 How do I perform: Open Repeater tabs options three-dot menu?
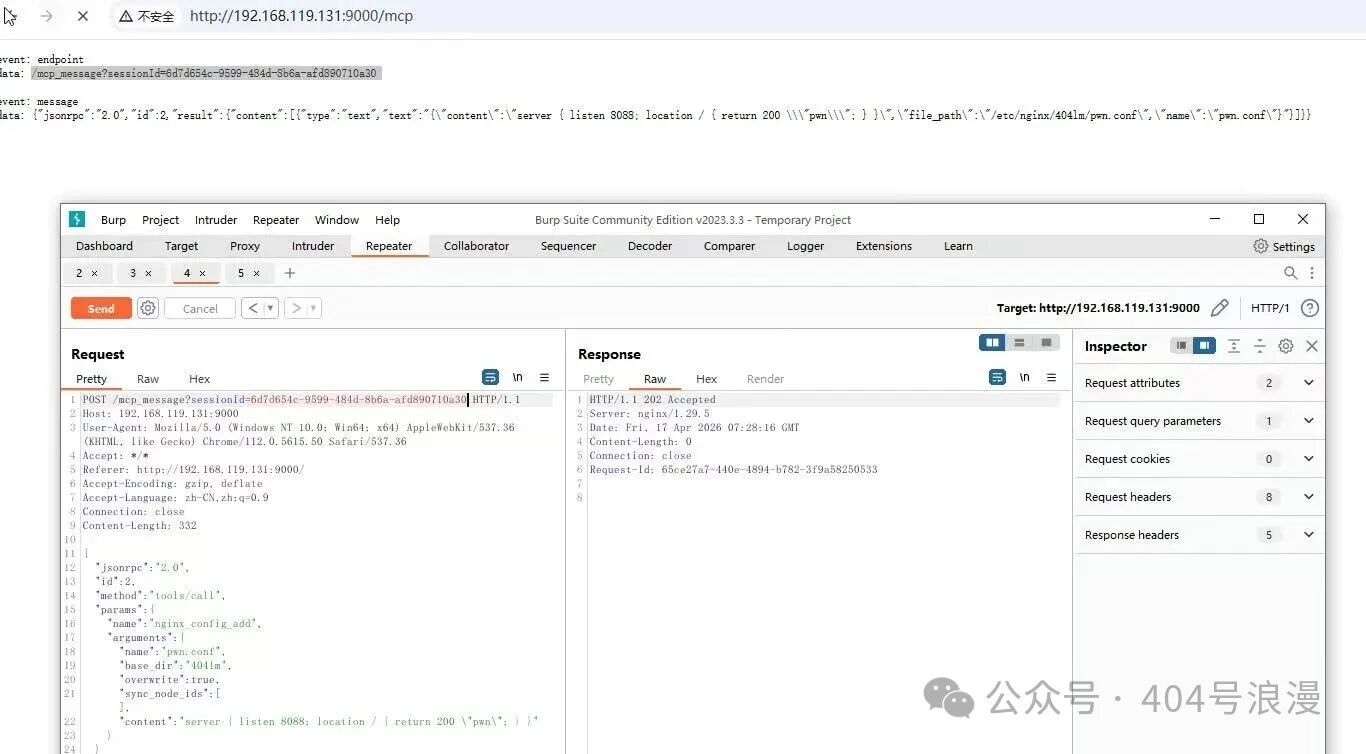(x=1312, y=273)
